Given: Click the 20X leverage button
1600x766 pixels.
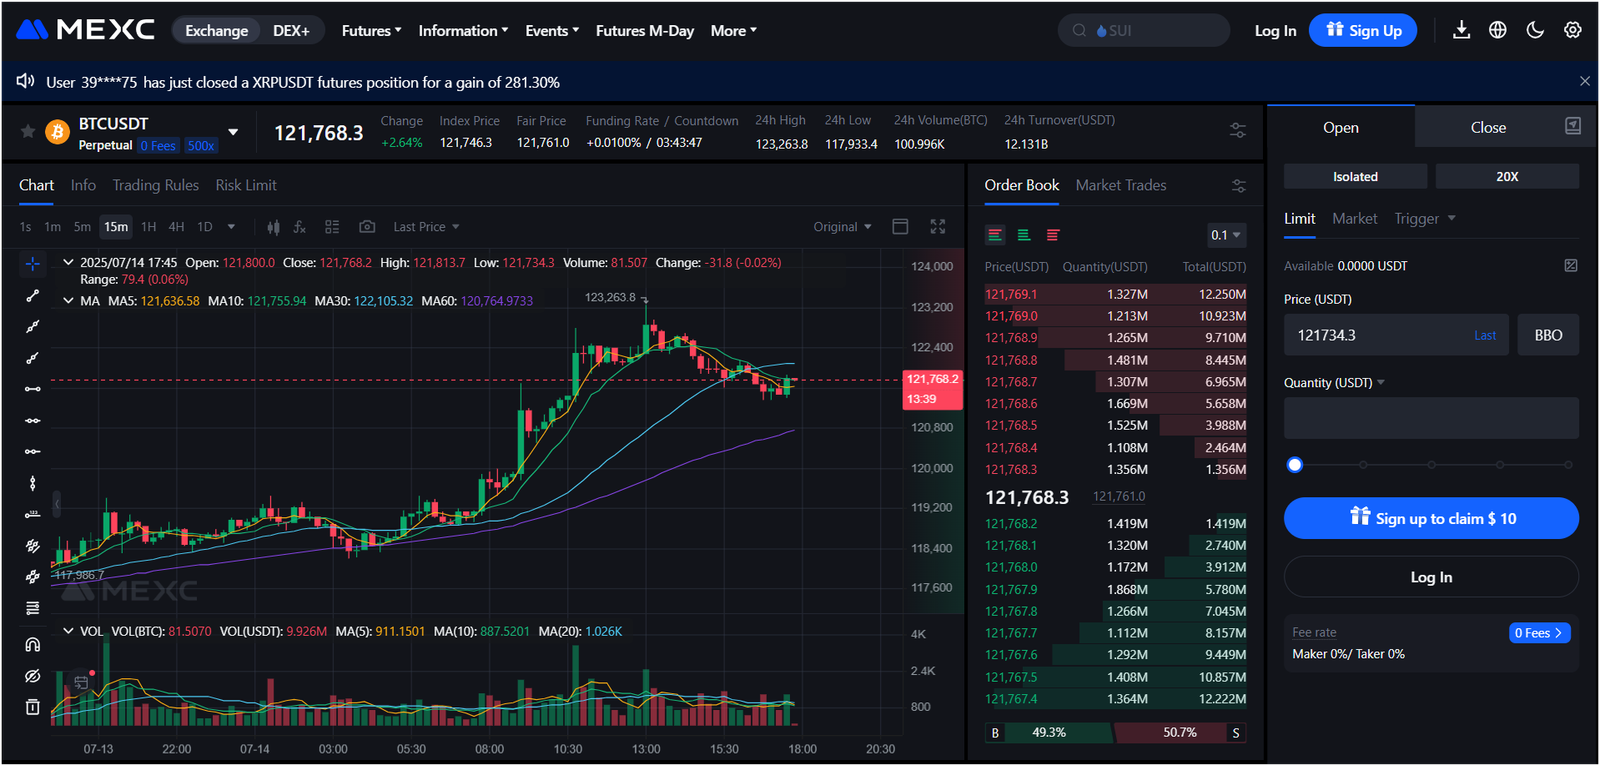Looking at the screenshot, I should click(1507, 176).
